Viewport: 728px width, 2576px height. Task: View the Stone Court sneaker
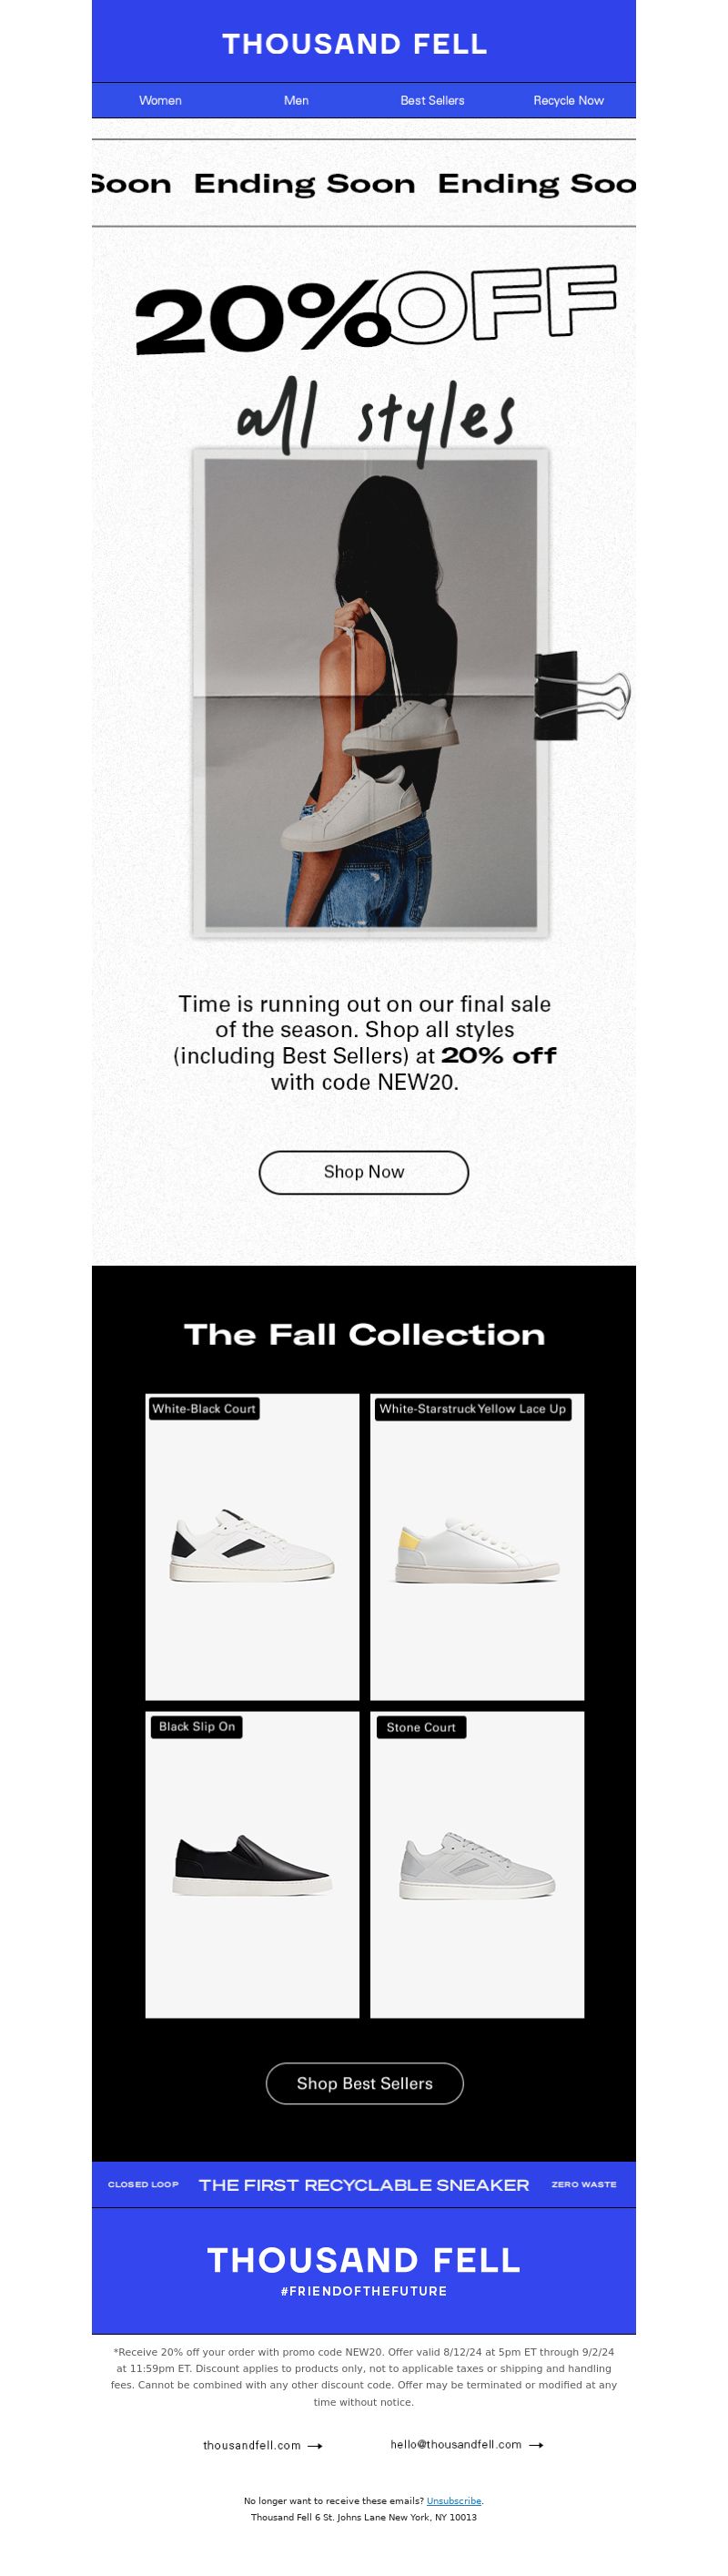pos(477,1865)
